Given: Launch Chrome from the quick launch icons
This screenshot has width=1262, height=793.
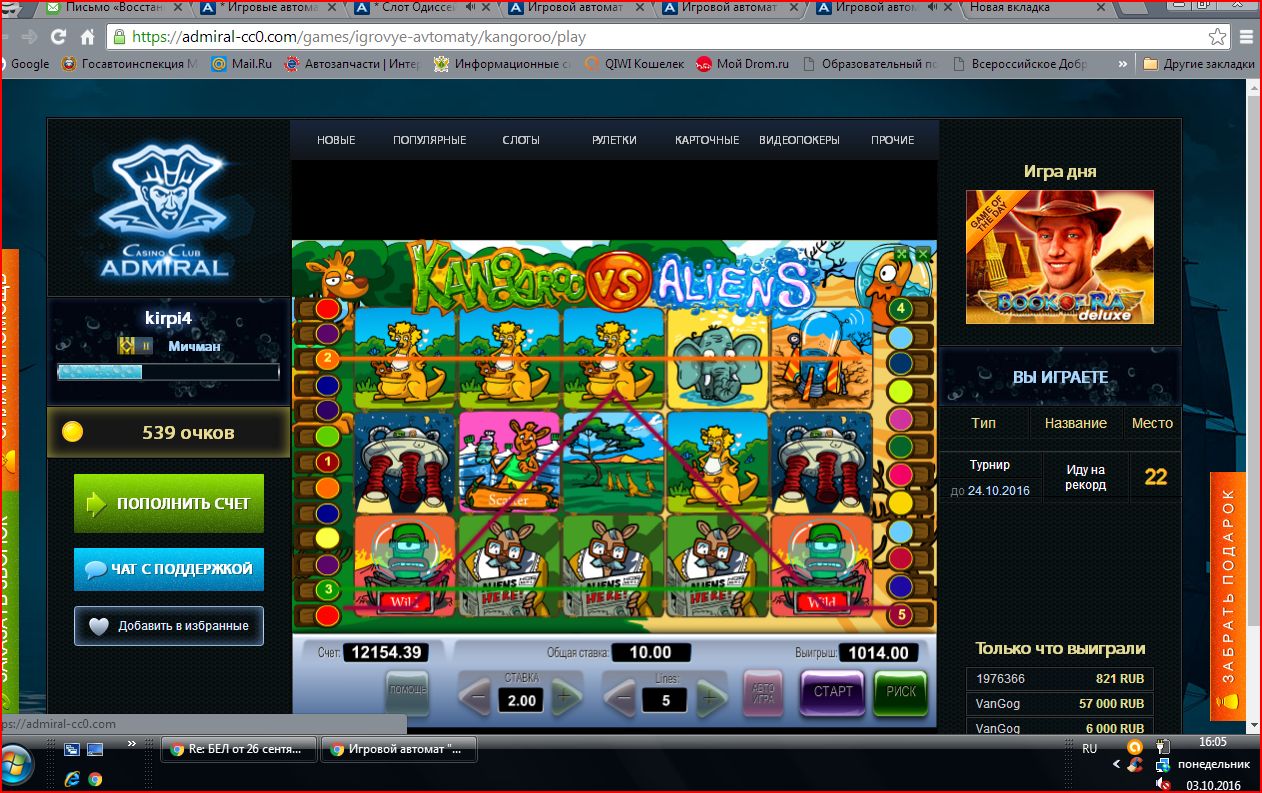Looking at the screenshot, I should (95, 778).
